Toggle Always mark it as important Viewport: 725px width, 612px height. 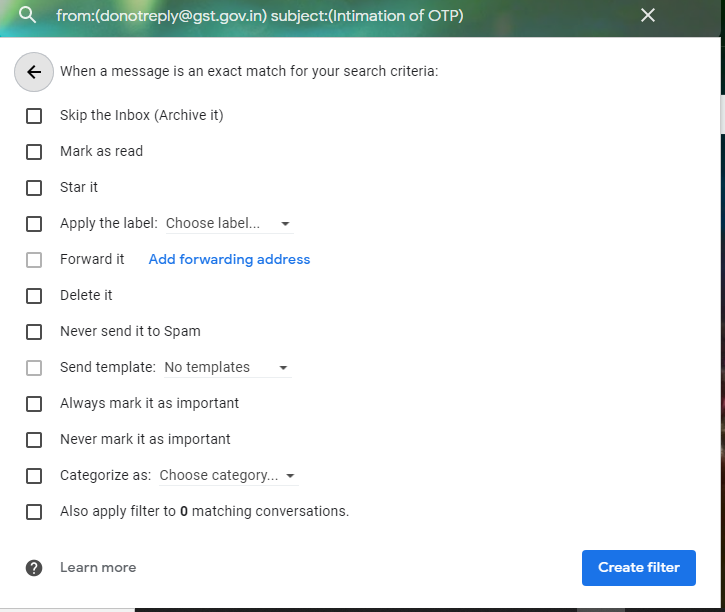coord(34,404)
